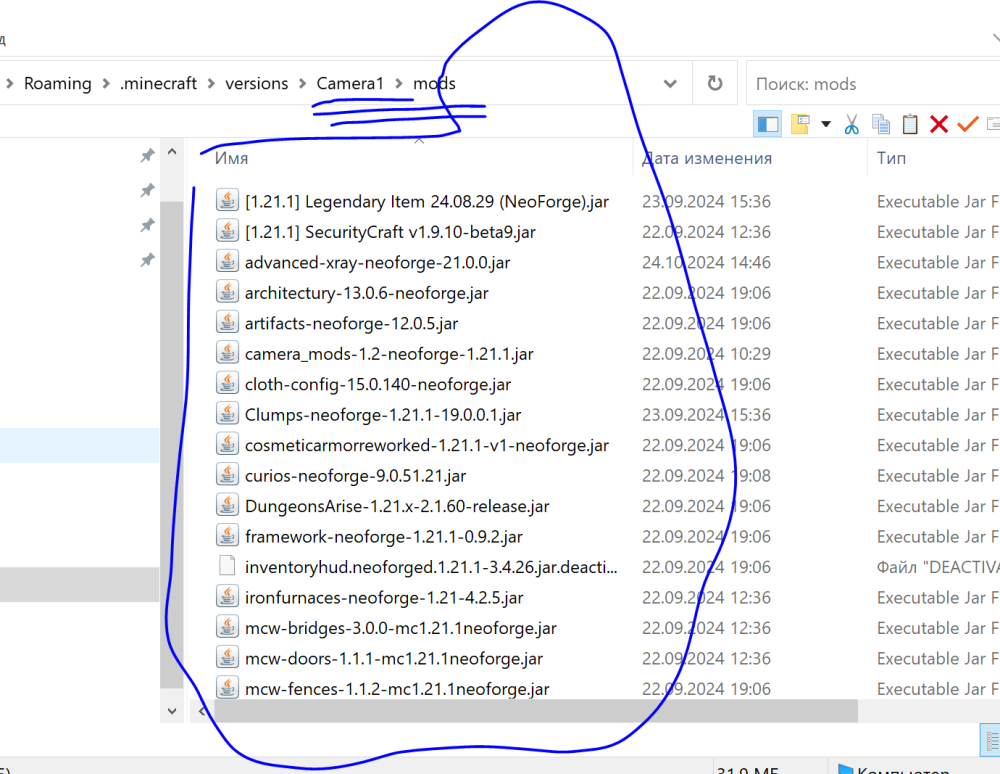Go to versions folder in breadcrumb
Image resolution: width=1000 pixels, height=774 pixels.
(x=256, y=84)
